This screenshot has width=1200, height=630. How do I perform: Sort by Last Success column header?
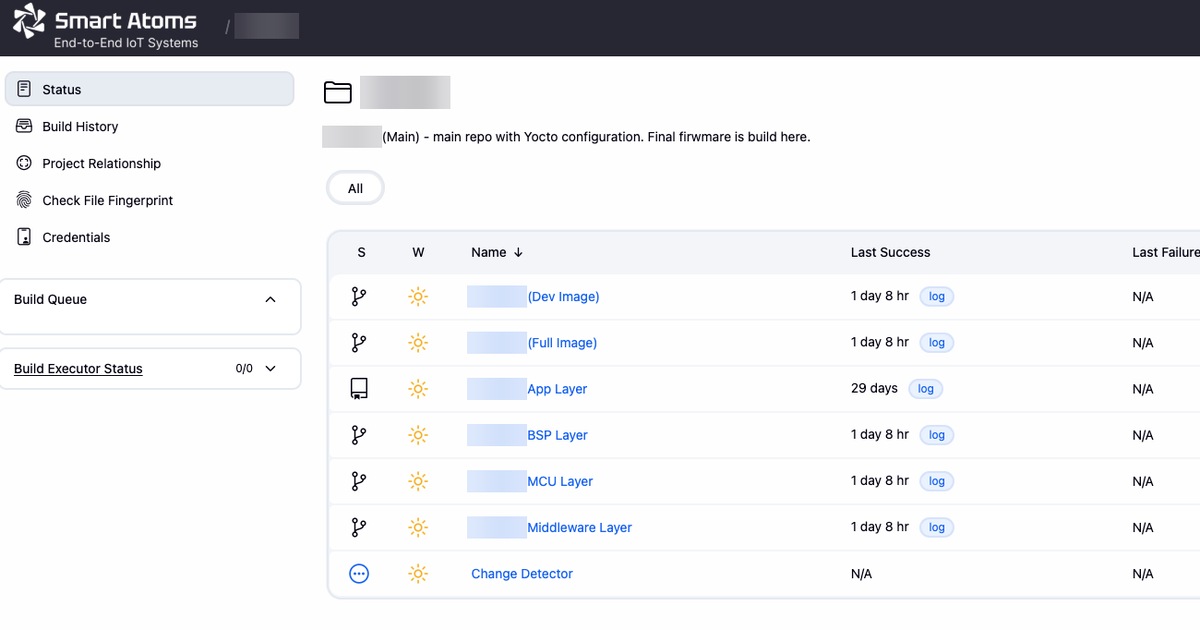point(890,252)
